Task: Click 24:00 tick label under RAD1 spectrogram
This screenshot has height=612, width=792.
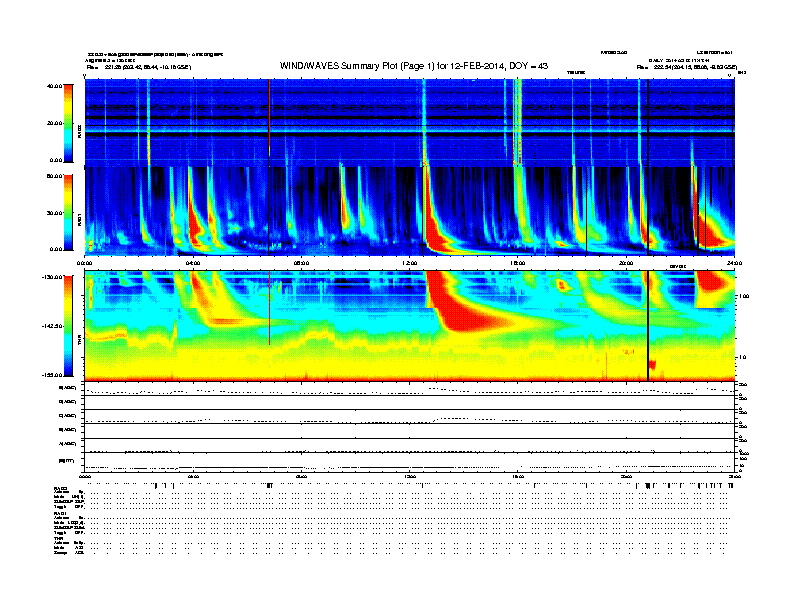Action: pyautogui.click(x=734, y=263)
